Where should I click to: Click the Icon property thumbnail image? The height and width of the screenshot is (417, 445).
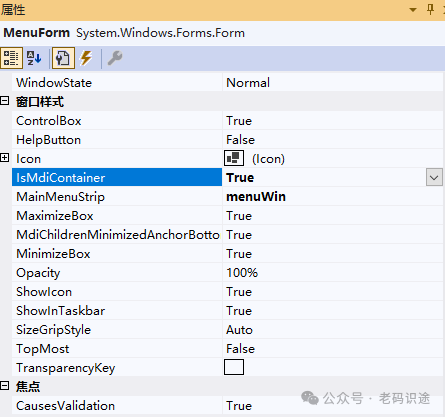(x=234, y=158)
